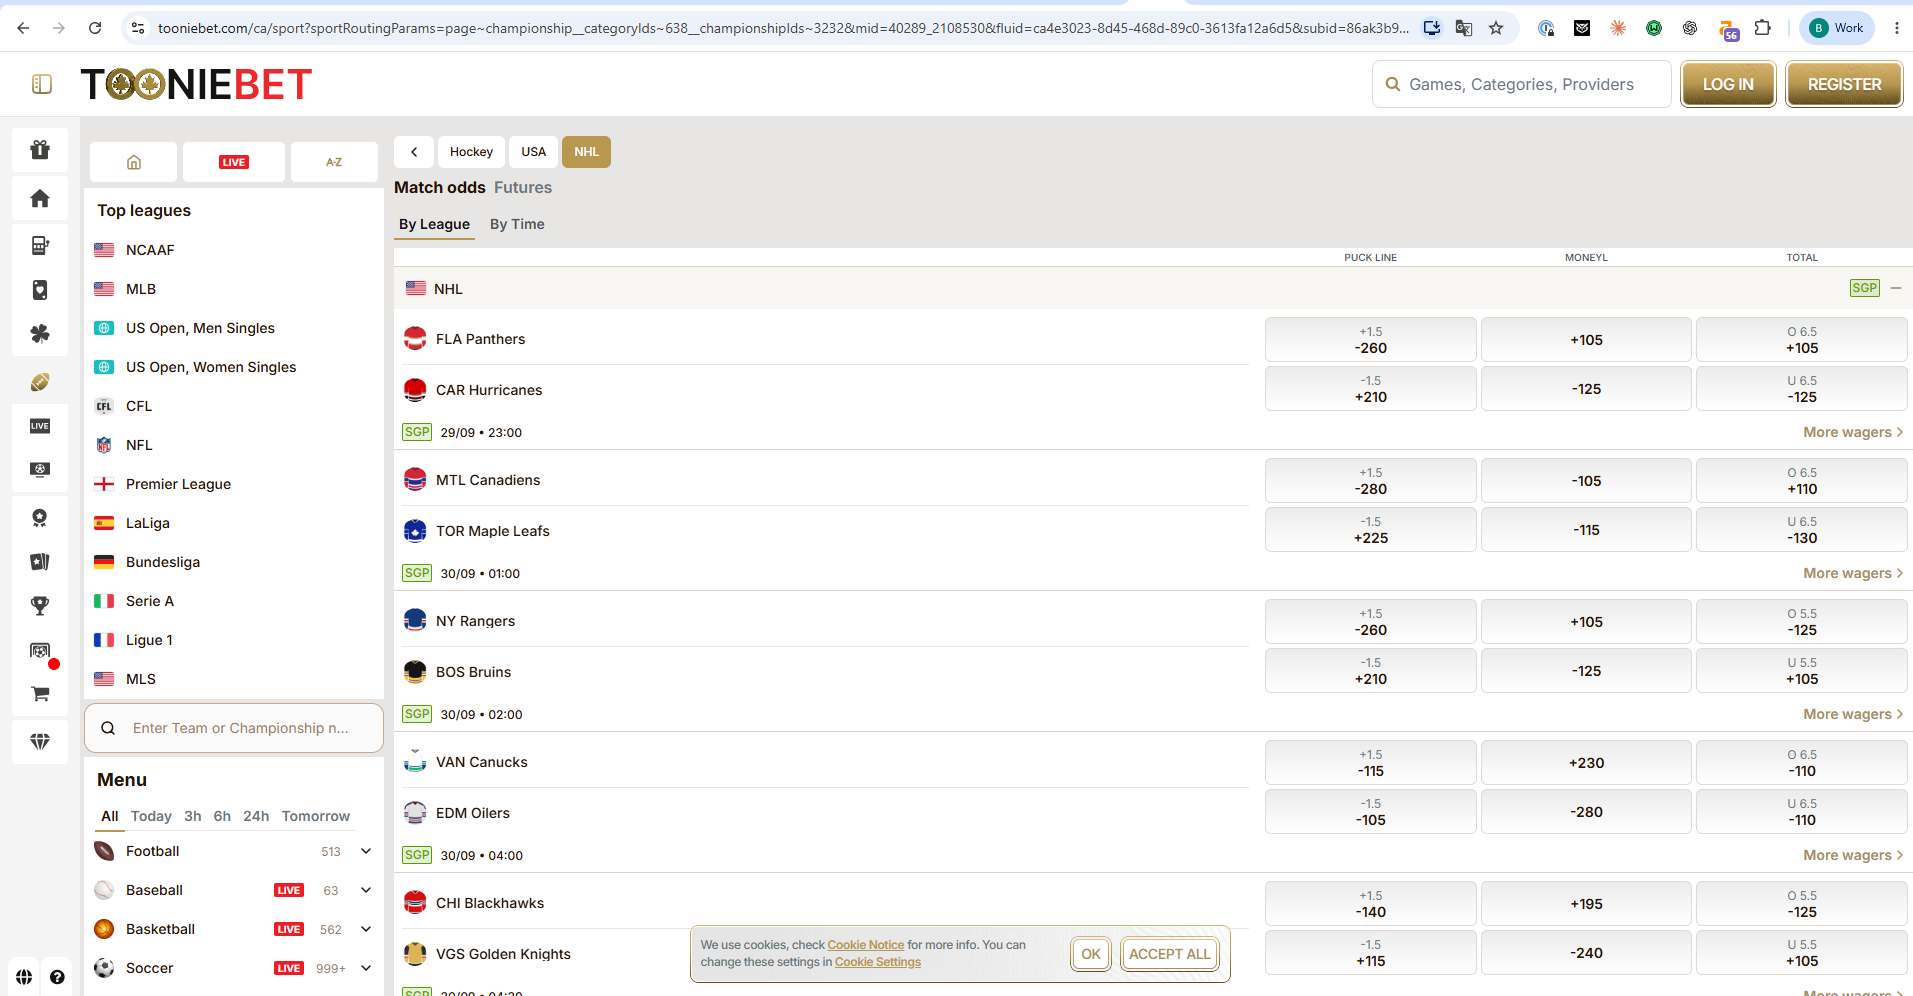The image size is (1913, 996).
Task: Open the playing card icon in sidebar
Action: click(x=40, y=290)
